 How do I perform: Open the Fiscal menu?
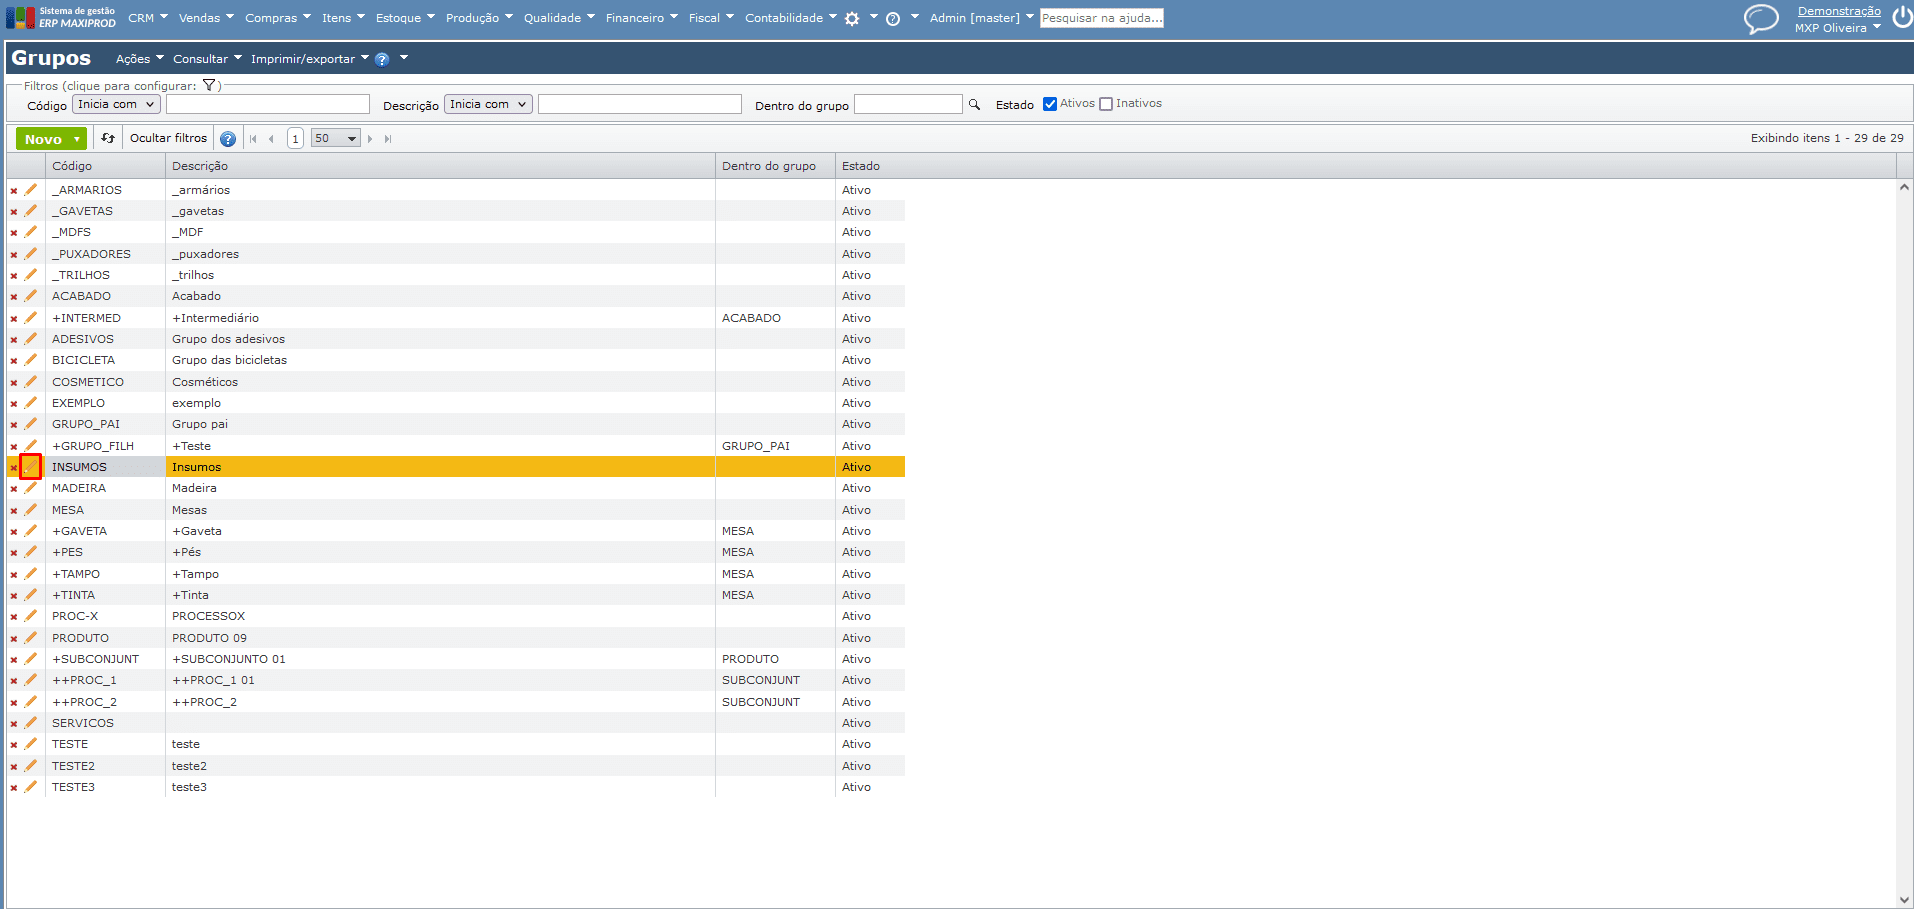click(x=711, y=18)
